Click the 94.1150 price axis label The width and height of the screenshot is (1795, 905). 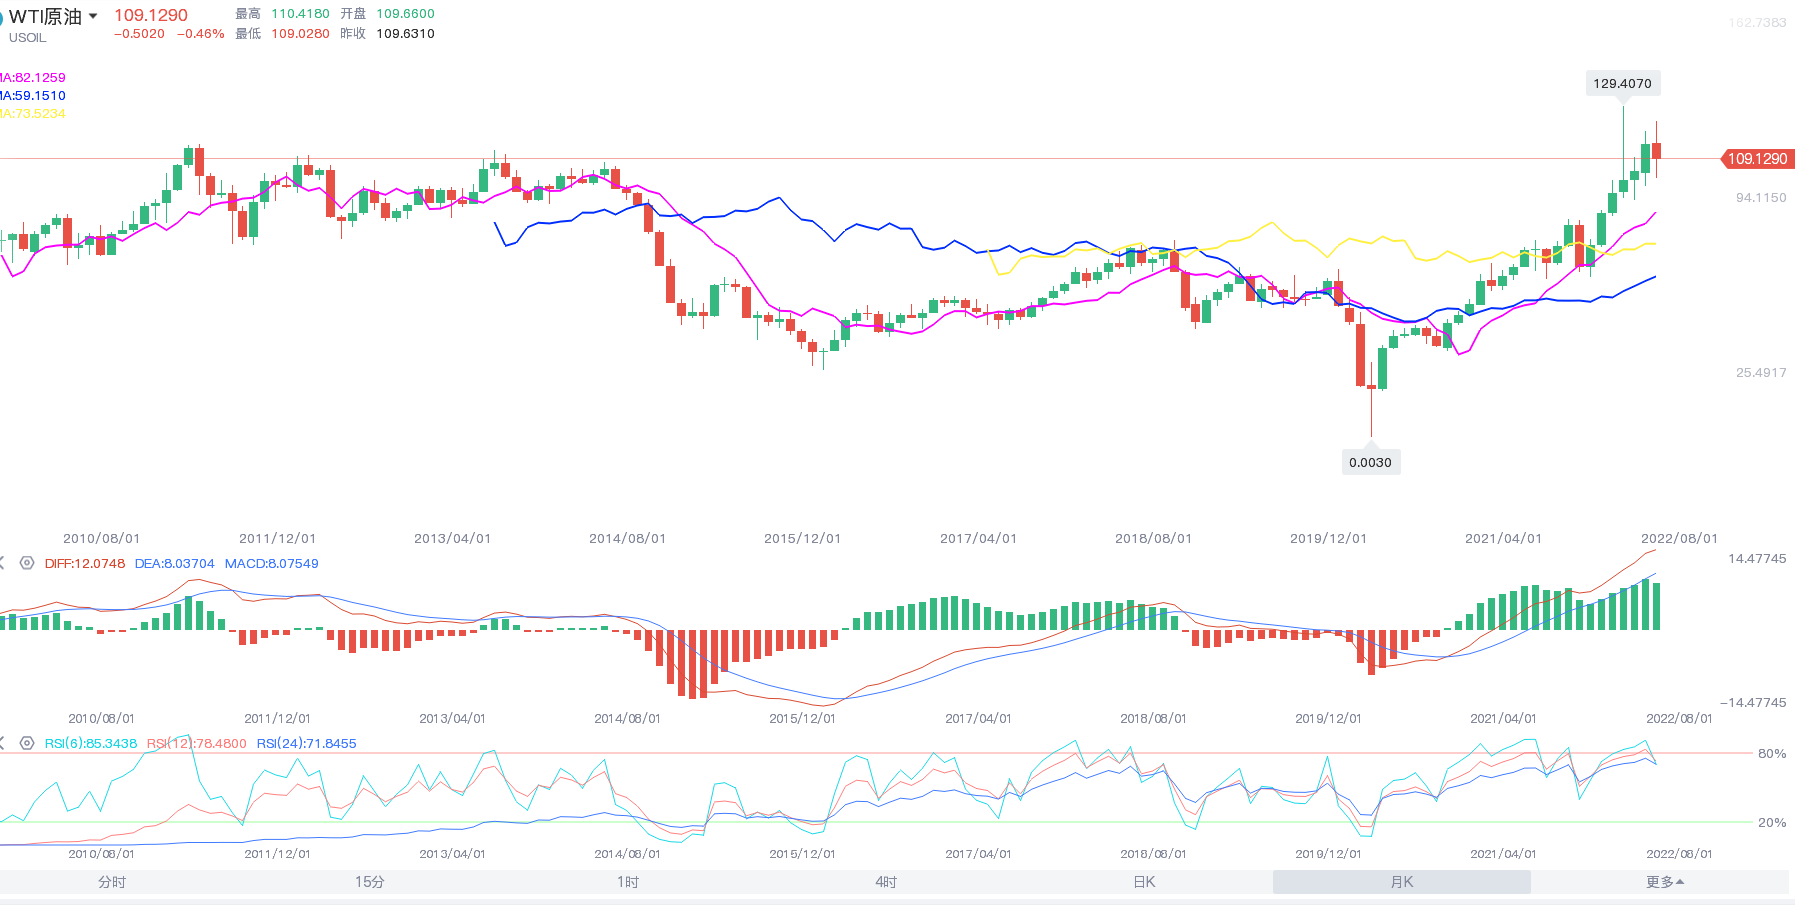tap(1761, 197)
